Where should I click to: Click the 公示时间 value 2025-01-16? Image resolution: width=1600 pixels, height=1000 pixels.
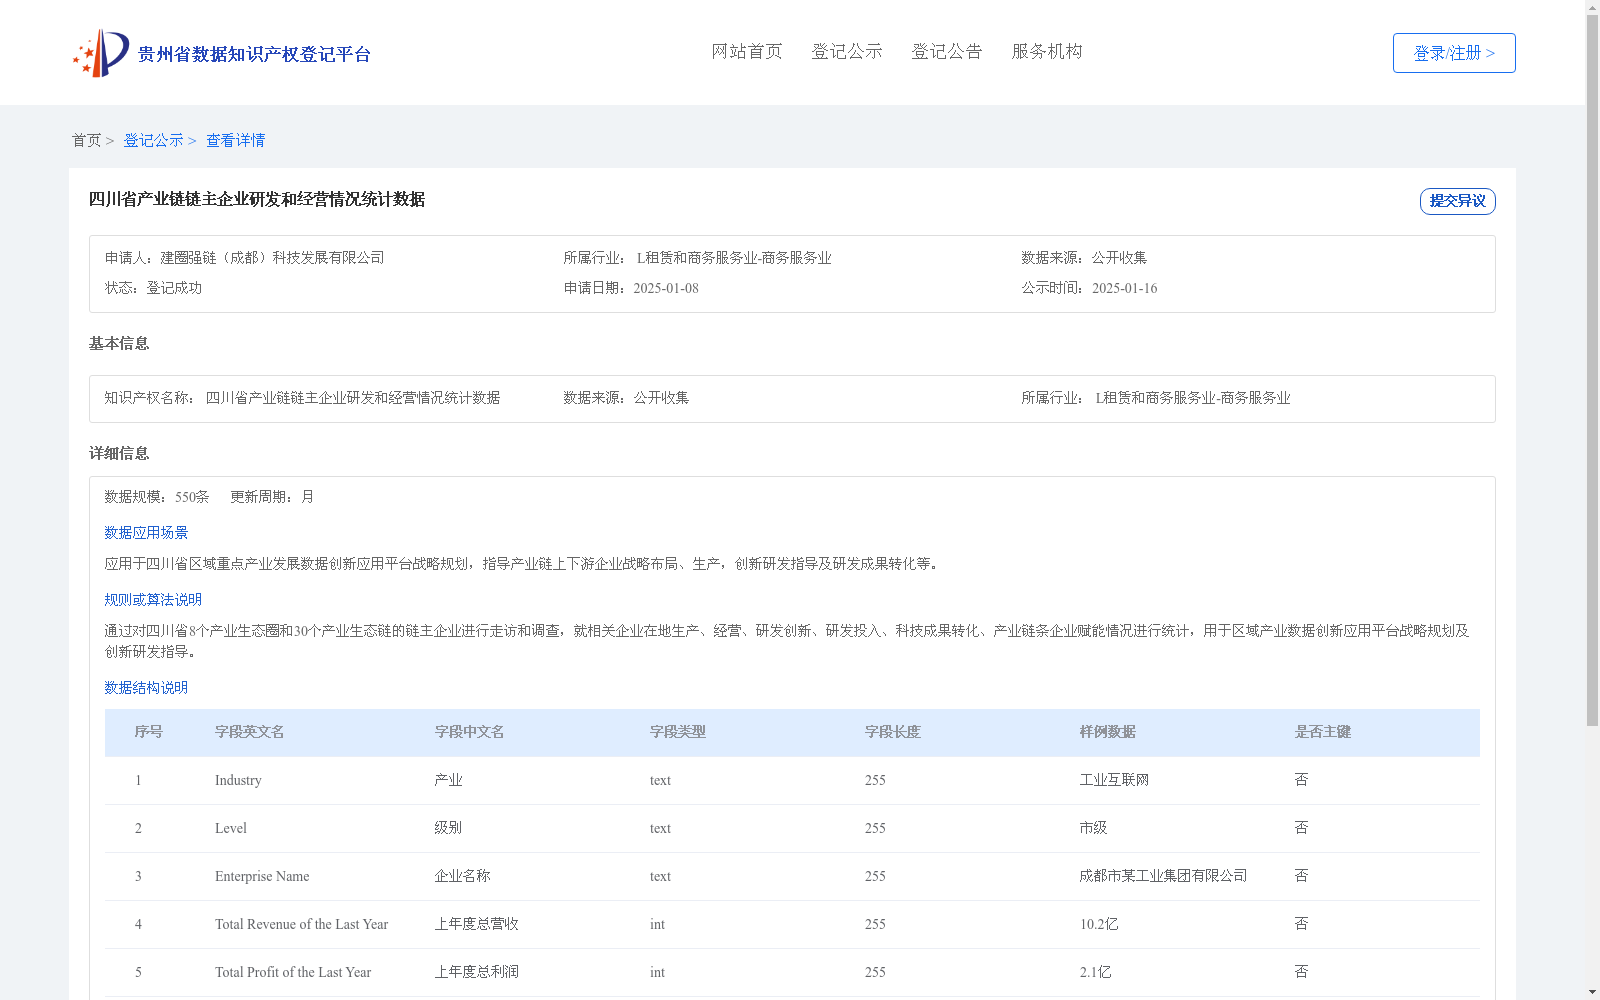click(1124, 288)
